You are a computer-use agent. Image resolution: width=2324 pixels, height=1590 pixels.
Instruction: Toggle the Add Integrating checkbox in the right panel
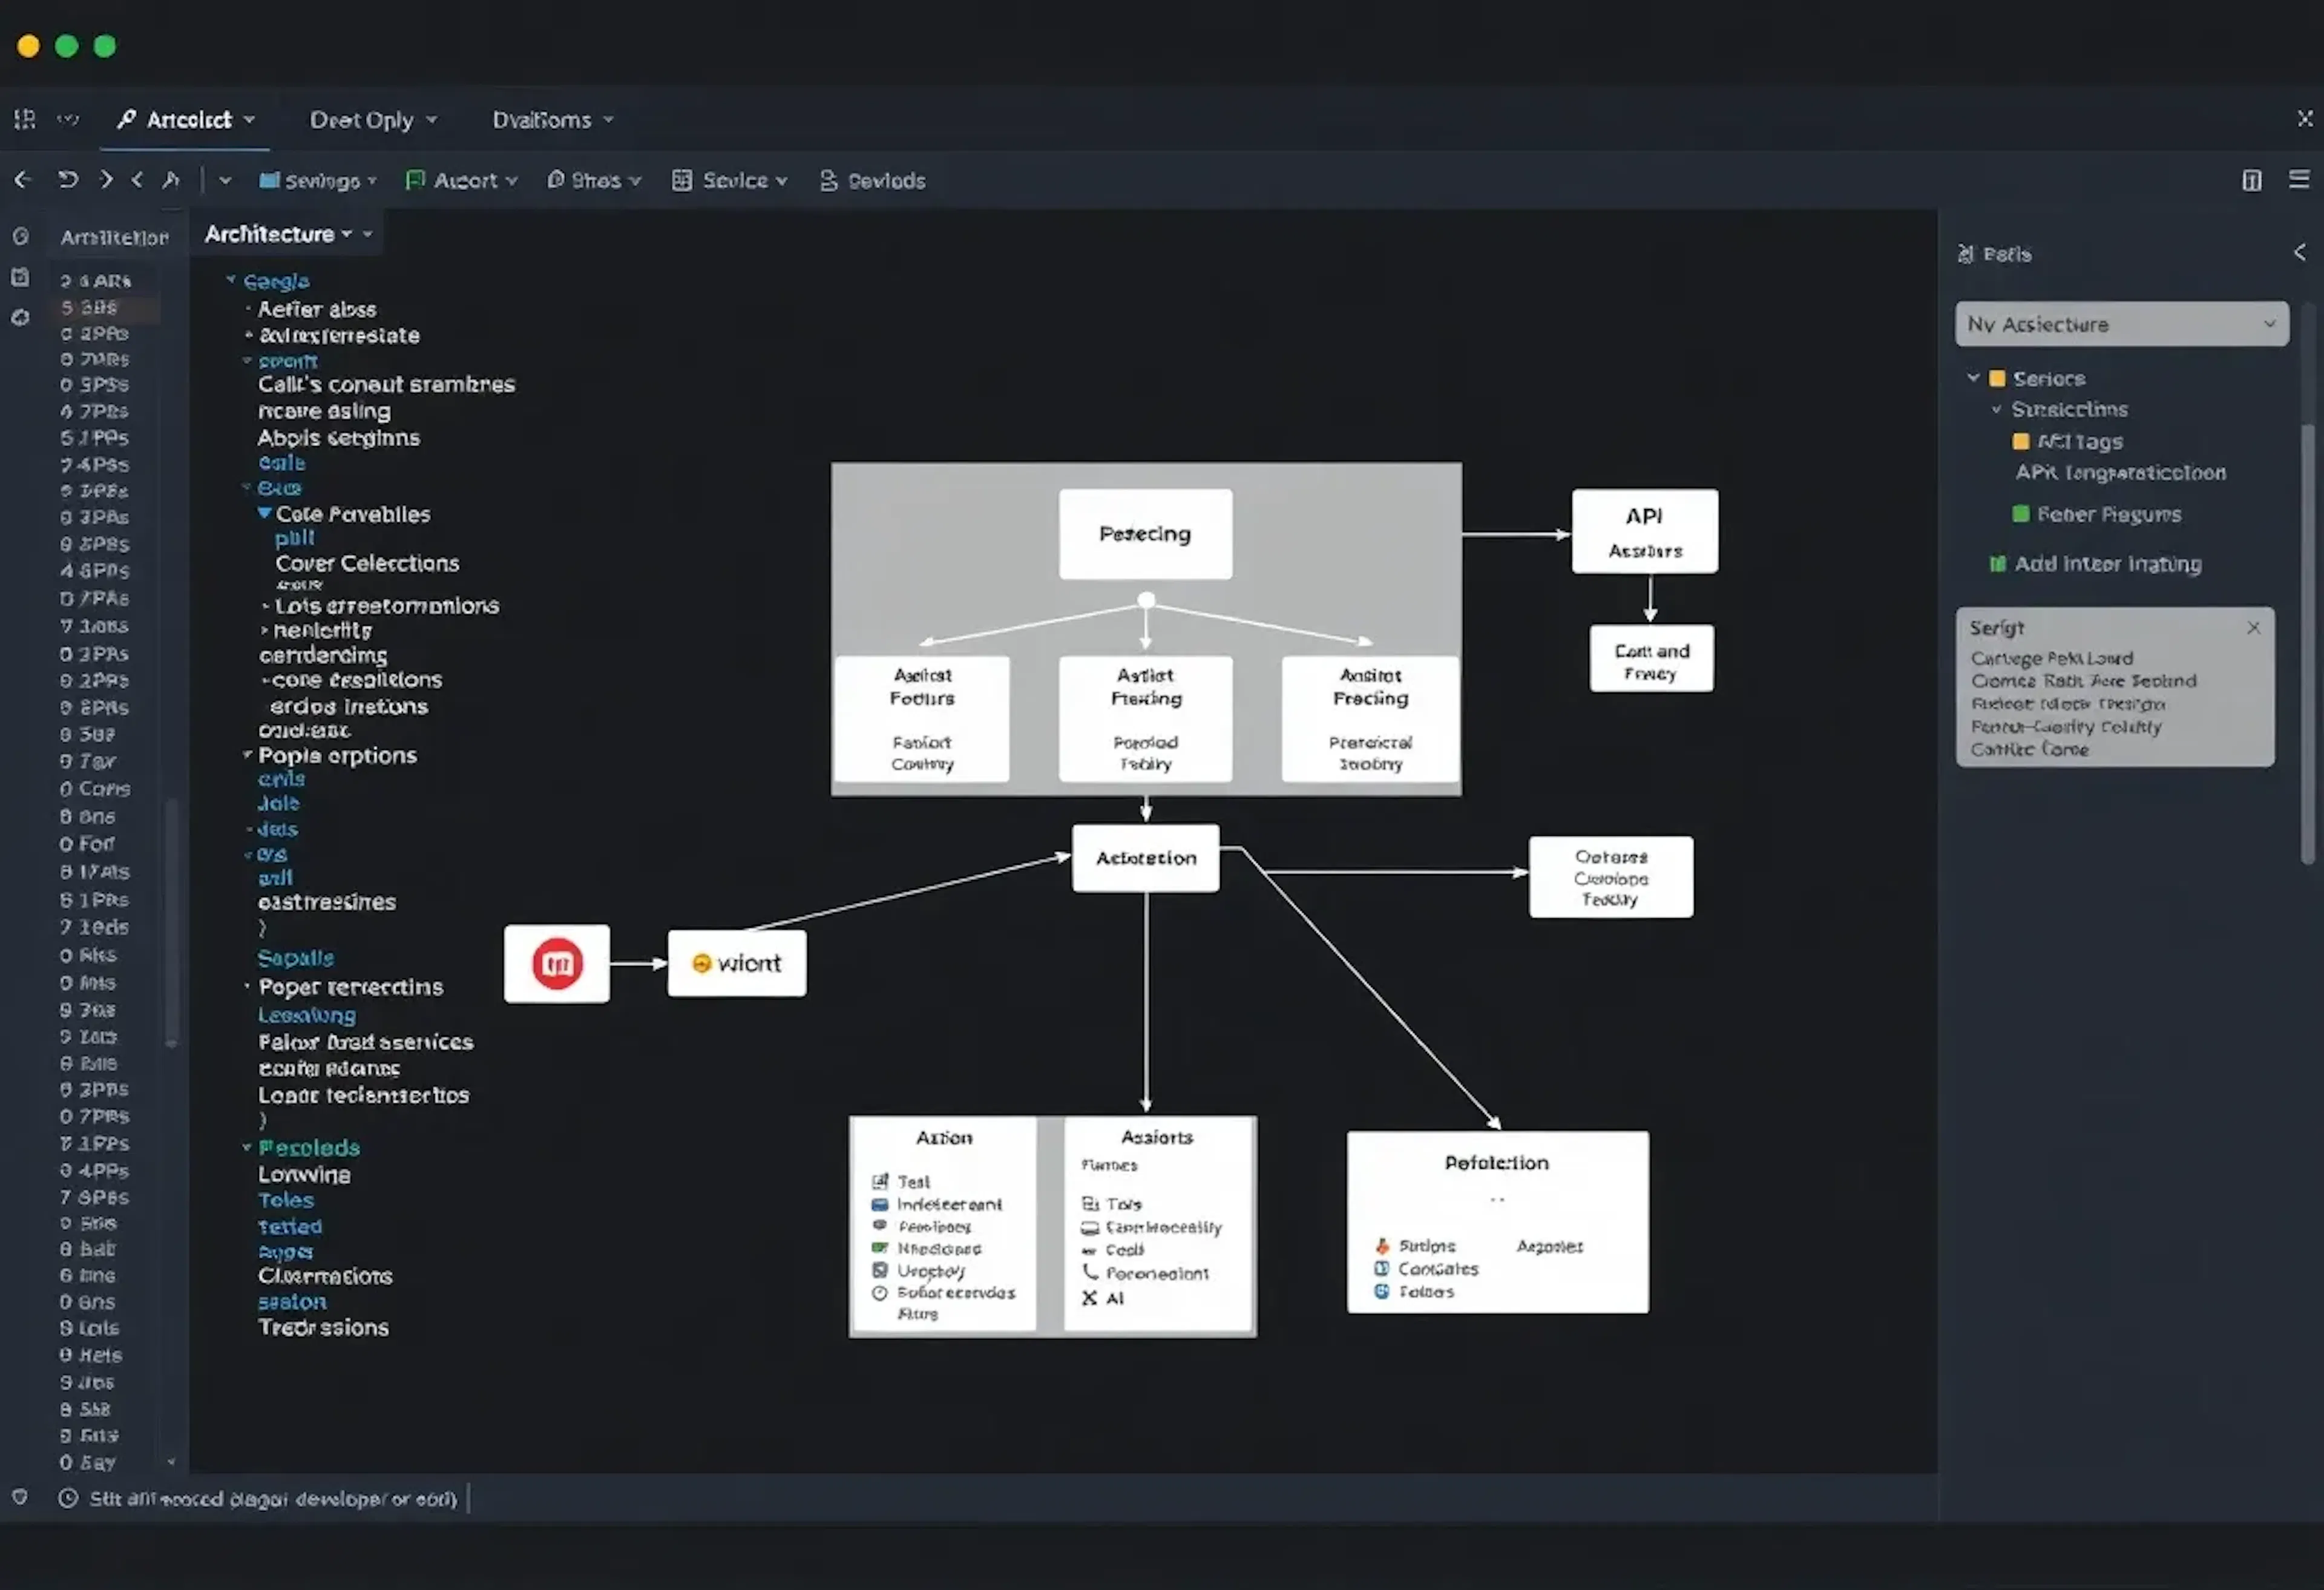point(1998,564)
